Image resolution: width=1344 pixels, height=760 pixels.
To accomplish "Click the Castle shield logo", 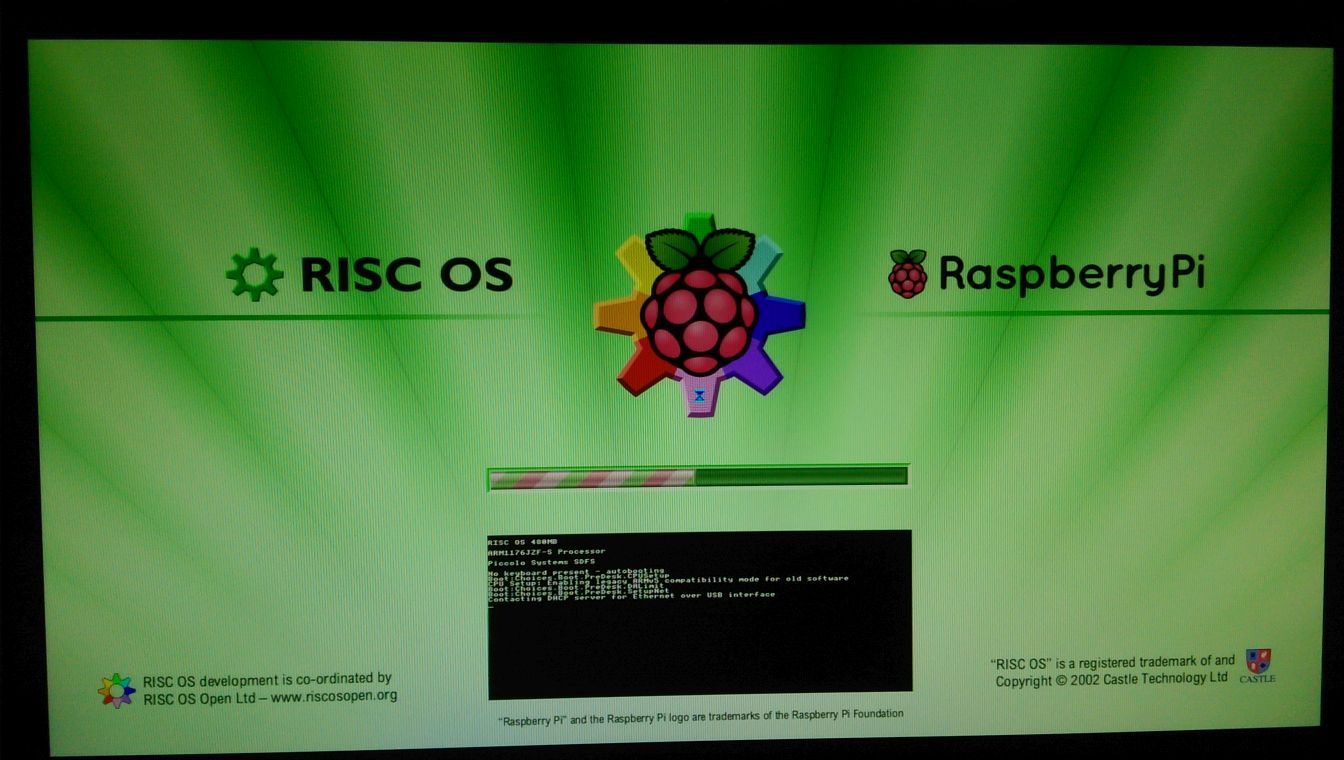I will (x=1258, y=661).
